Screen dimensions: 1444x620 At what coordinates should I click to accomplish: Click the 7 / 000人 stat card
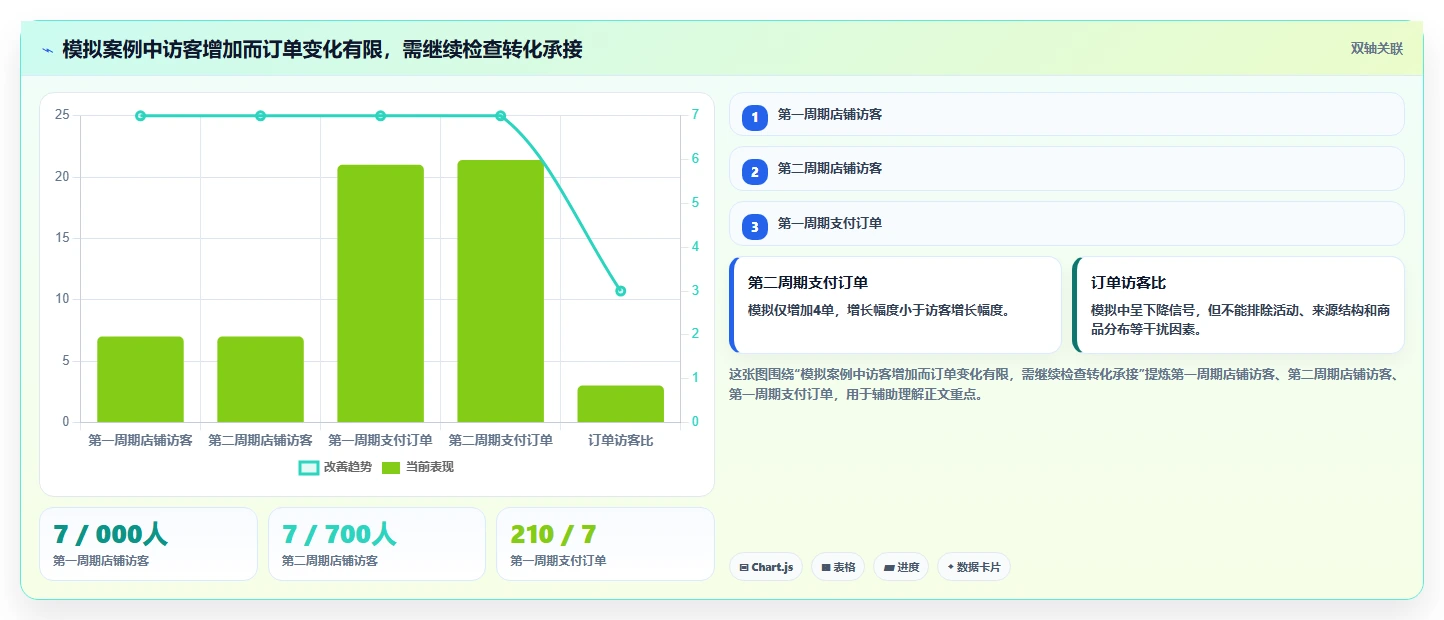coord(148,544)
